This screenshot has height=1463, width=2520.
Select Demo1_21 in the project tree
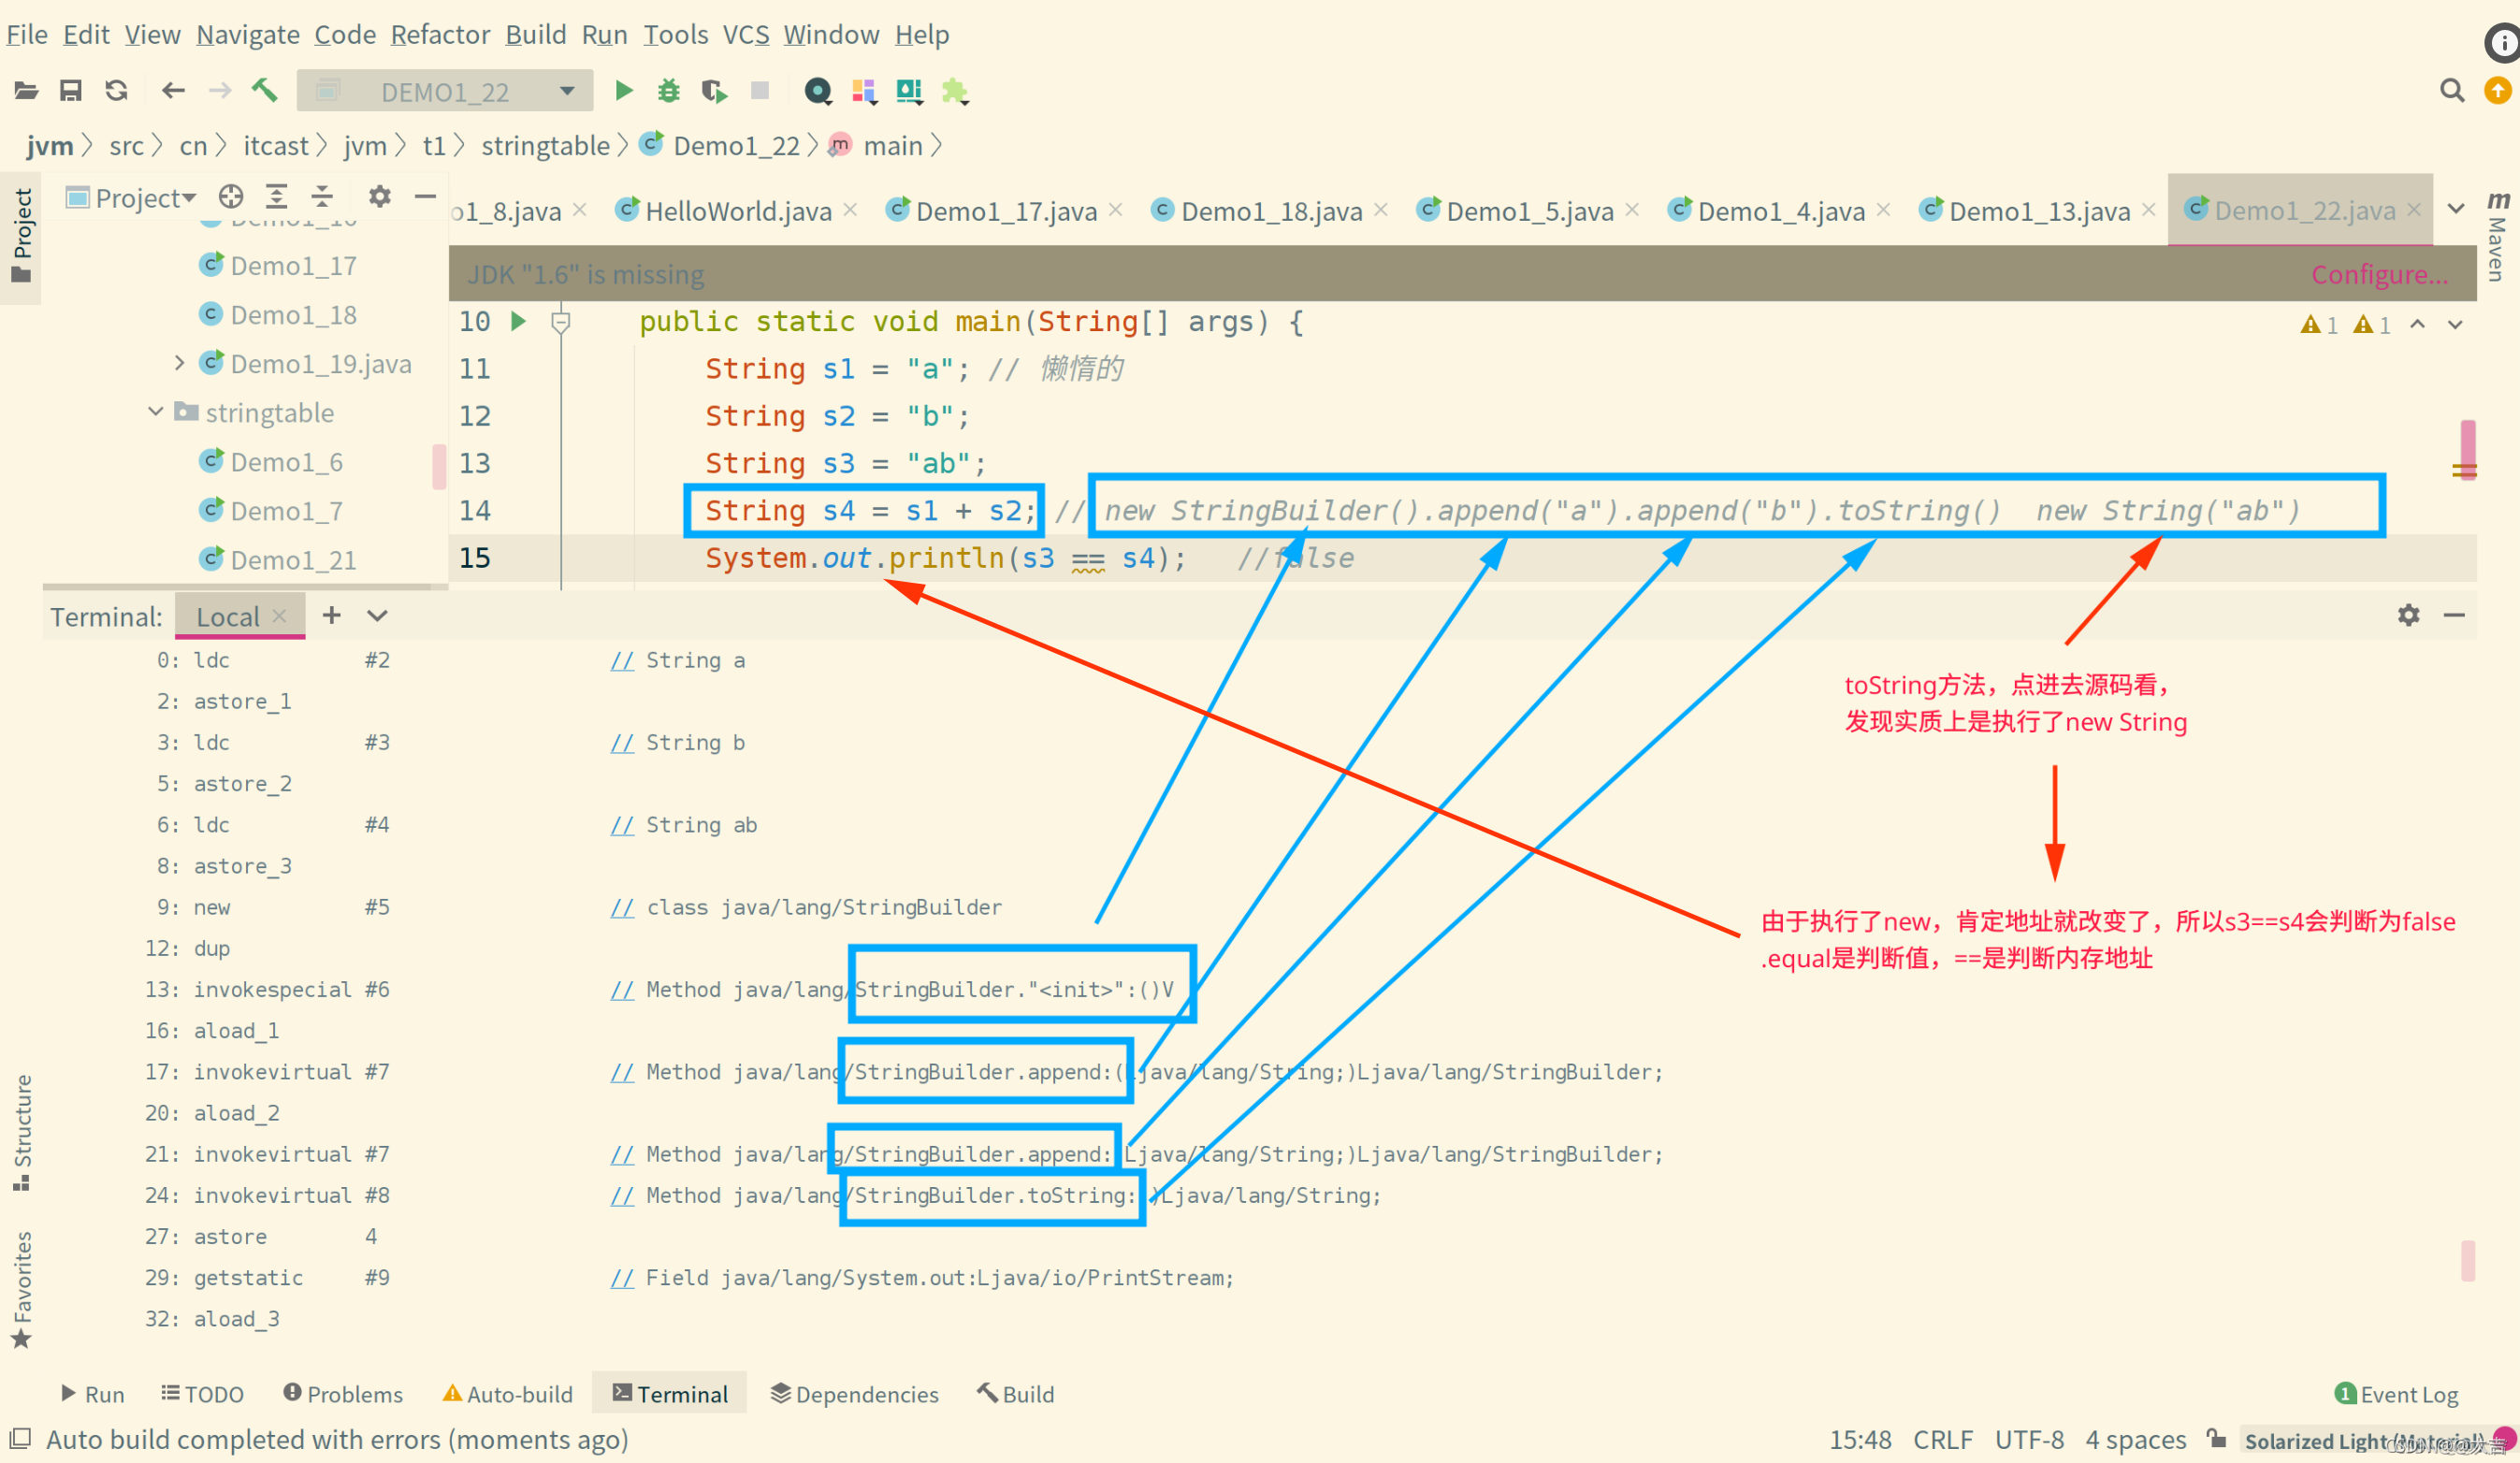(x=293, y=559)
